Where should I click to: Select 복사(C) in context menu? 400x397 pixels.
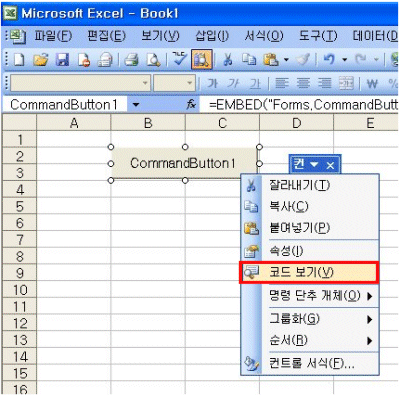coord(310,207)
